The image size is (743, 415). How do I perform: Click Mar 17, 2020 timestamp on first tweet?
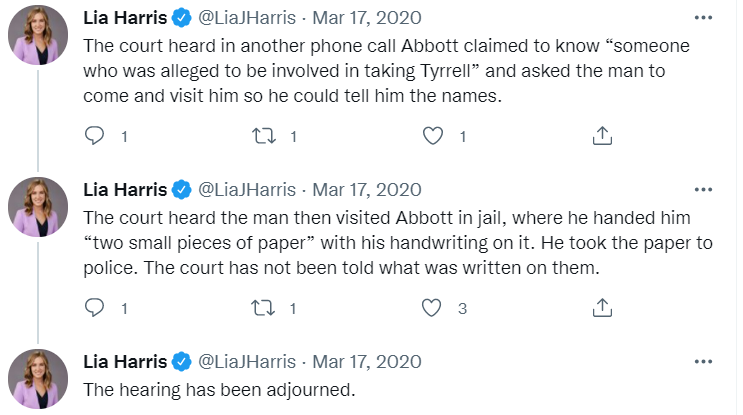[367, 17]
